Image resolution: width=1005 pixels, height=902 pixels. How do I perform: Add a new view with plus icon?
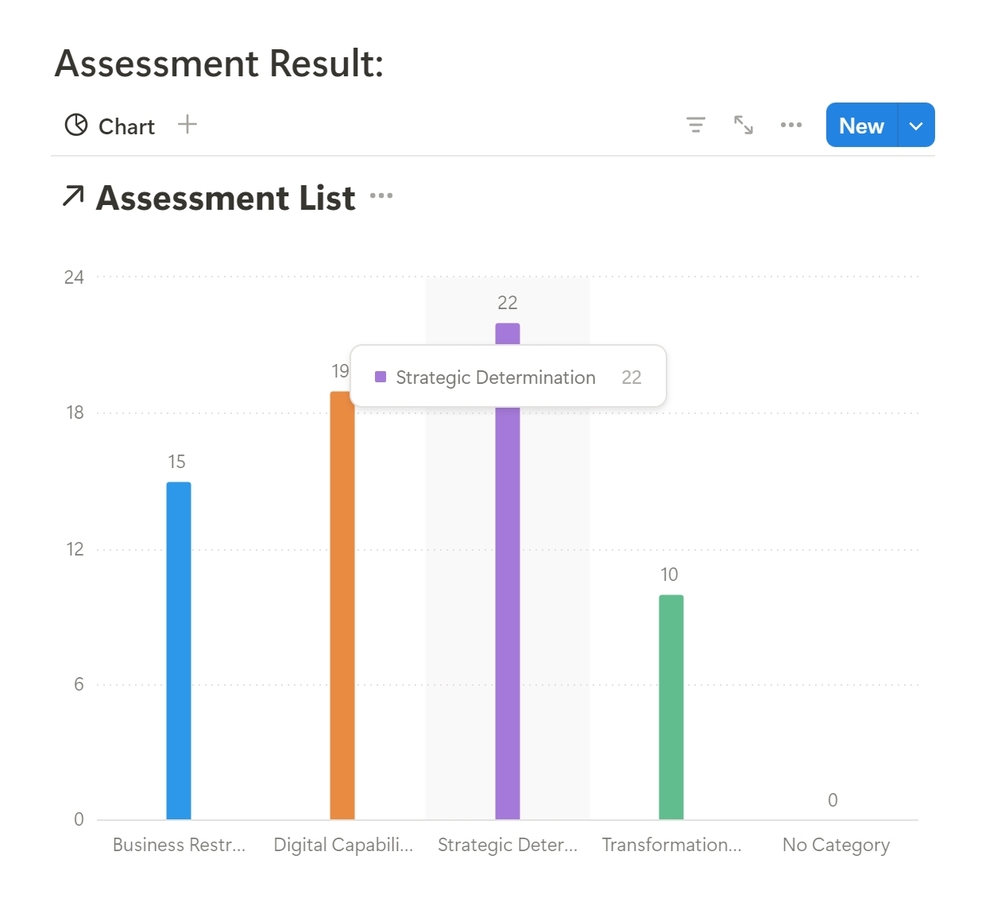pyautogui.click(x=187, y=124)
